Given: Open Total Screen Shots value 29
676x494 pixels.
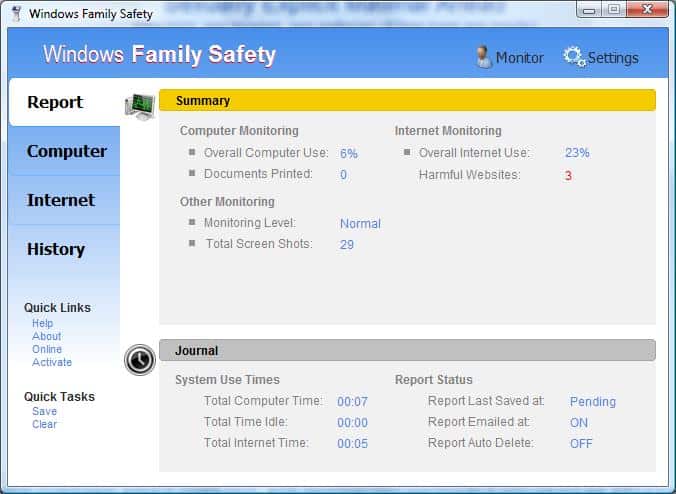Looking at the screenshot, I should (x=346, y=244).
